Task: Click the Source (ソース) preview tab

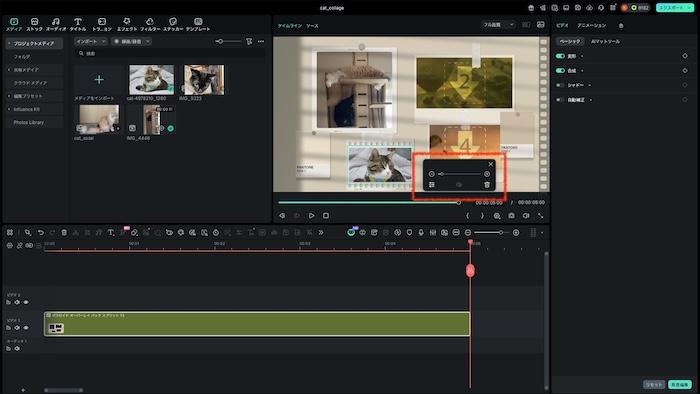Action: pos(312,26)
